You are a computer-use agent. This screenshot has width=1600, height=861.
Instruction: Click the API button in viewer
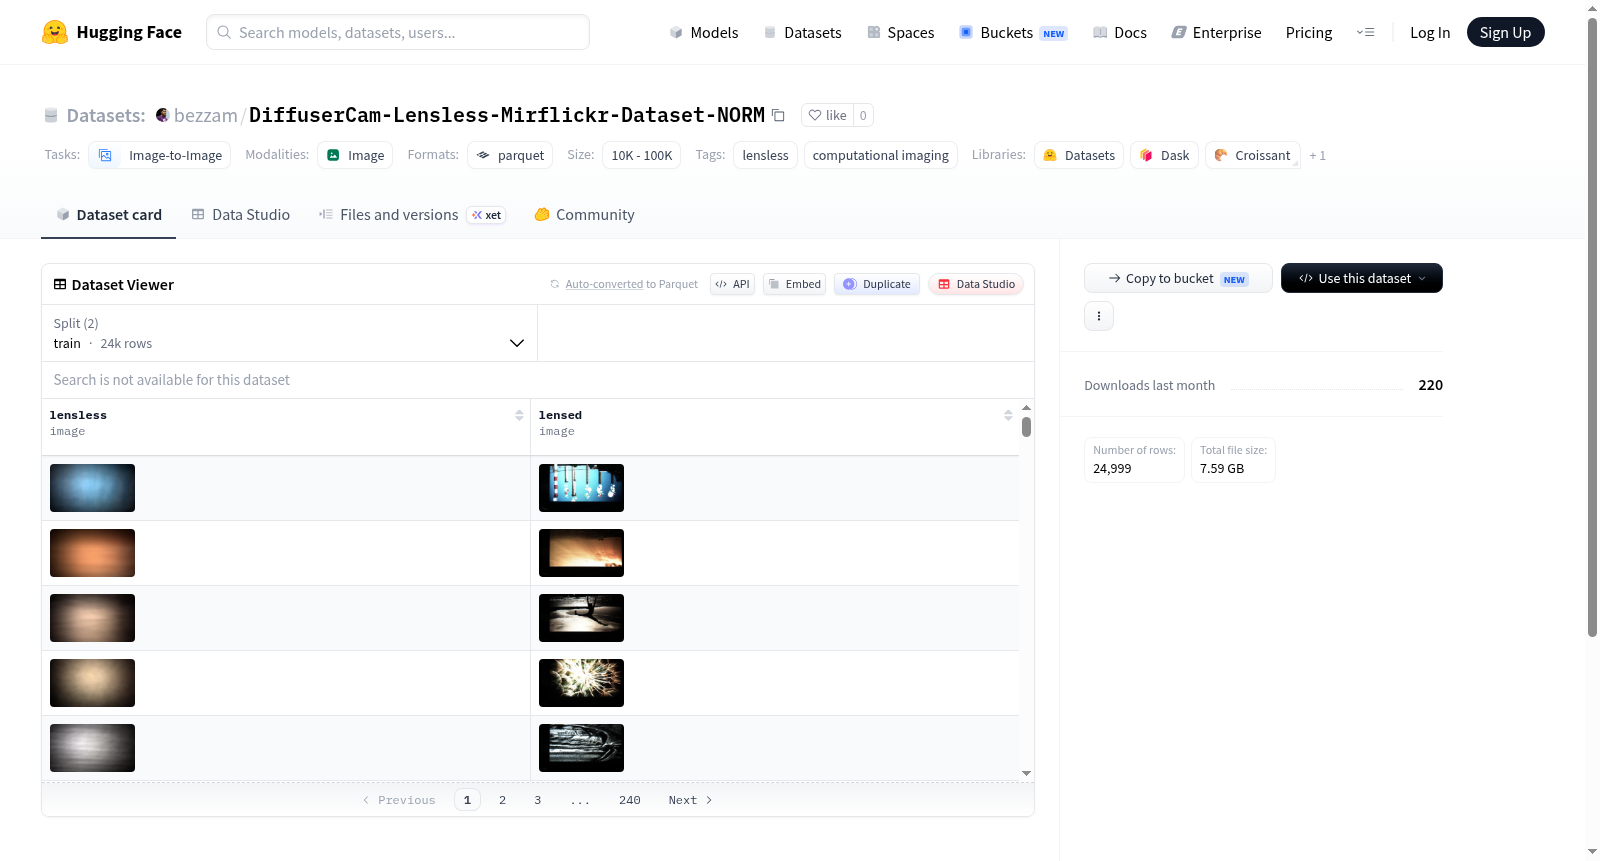coord(732,284)
